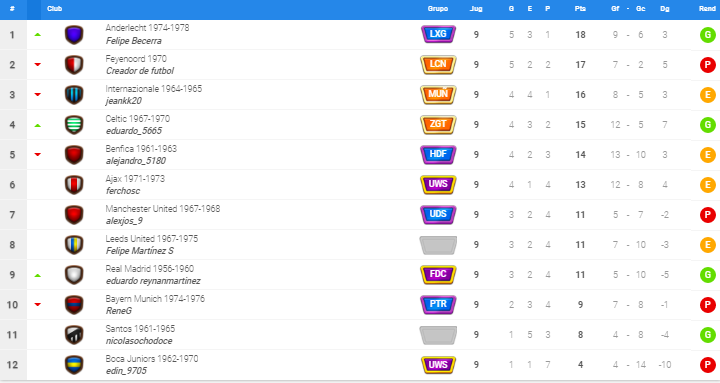Select the FDC group badge

tap(438, 274)
